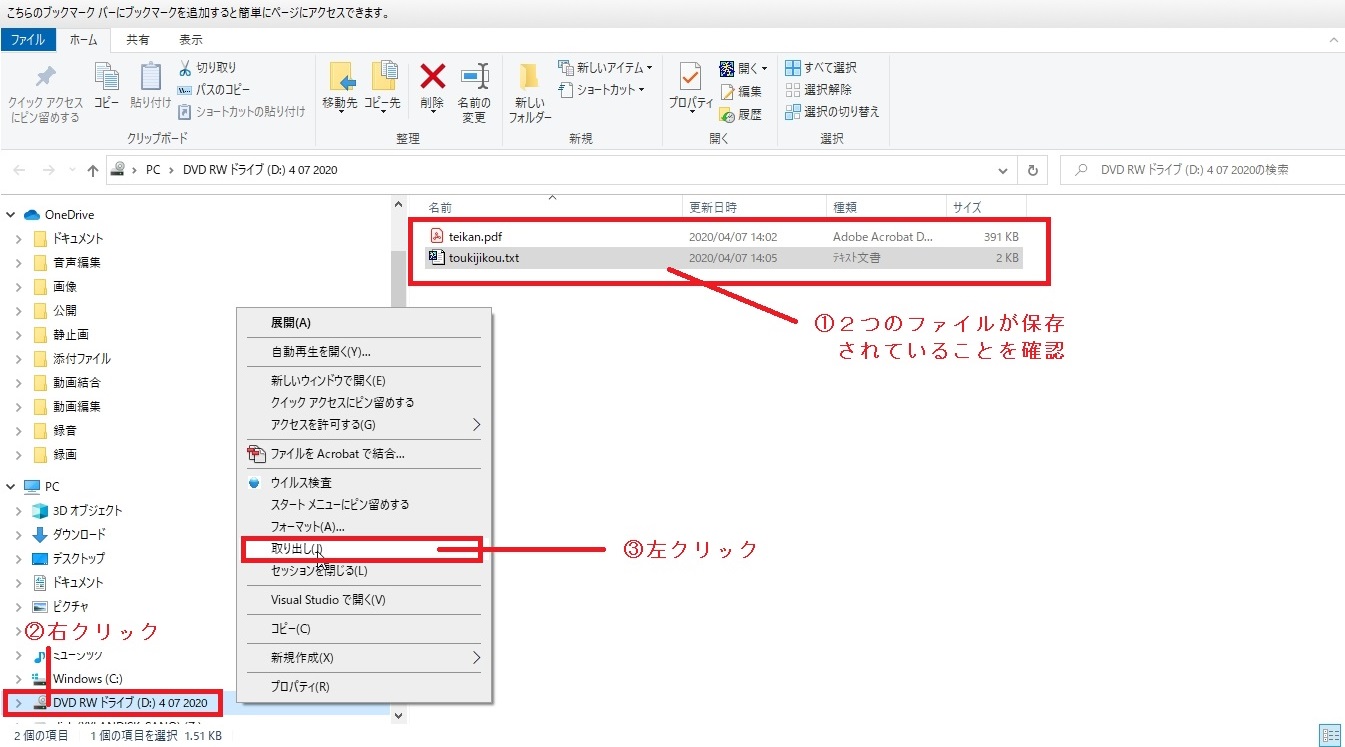Click the Paste (貼り付け) clipboard icon
The image size is (1345, 747).
point(150,78)
